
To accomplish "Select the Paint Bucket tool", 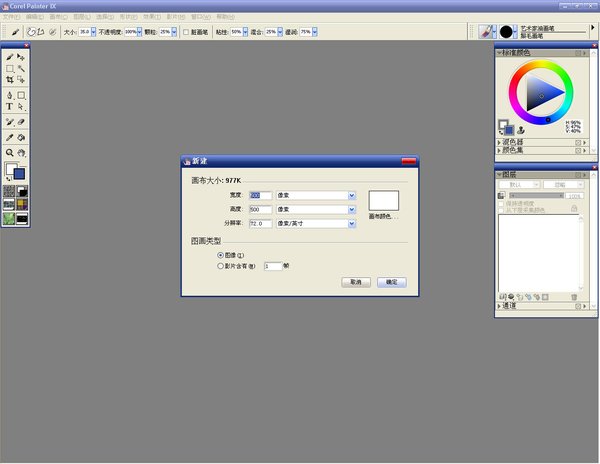I will point(21,137).
